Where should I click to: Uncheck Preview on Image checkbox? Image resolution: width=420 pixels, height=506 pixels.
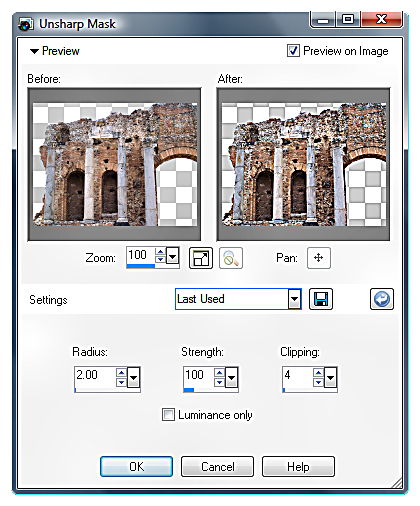point(293,51)
